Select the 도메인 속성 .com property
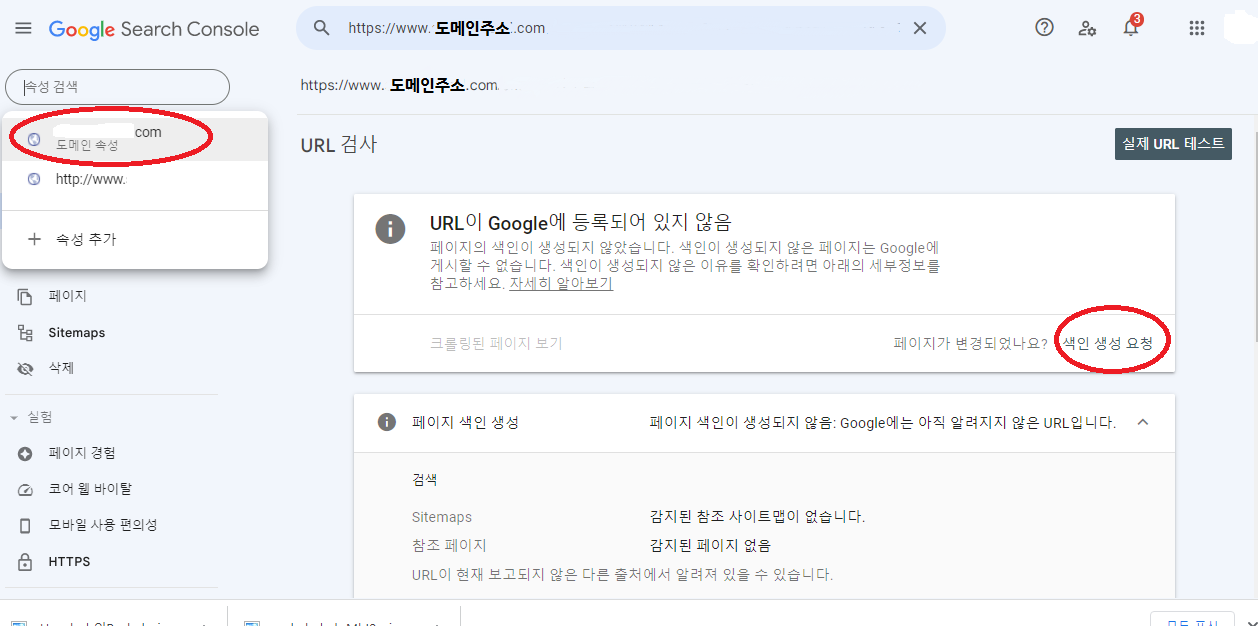The image size is (1258, 626). (x=135, y=138)
